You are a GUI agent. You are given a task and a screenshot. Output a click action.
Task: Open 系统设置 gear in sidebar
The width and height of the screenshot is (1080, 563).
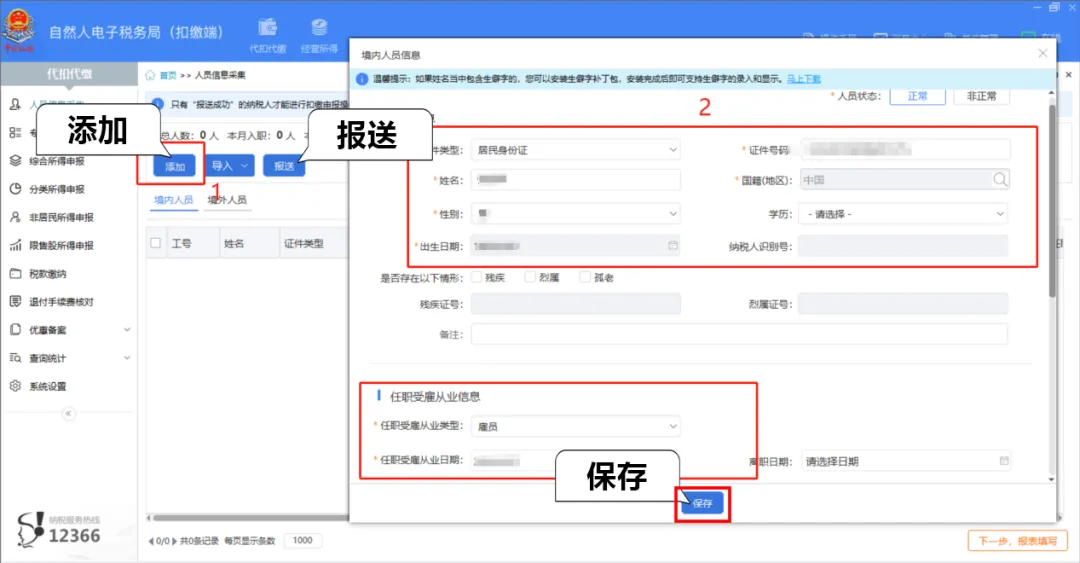click(x=16, y=386)
